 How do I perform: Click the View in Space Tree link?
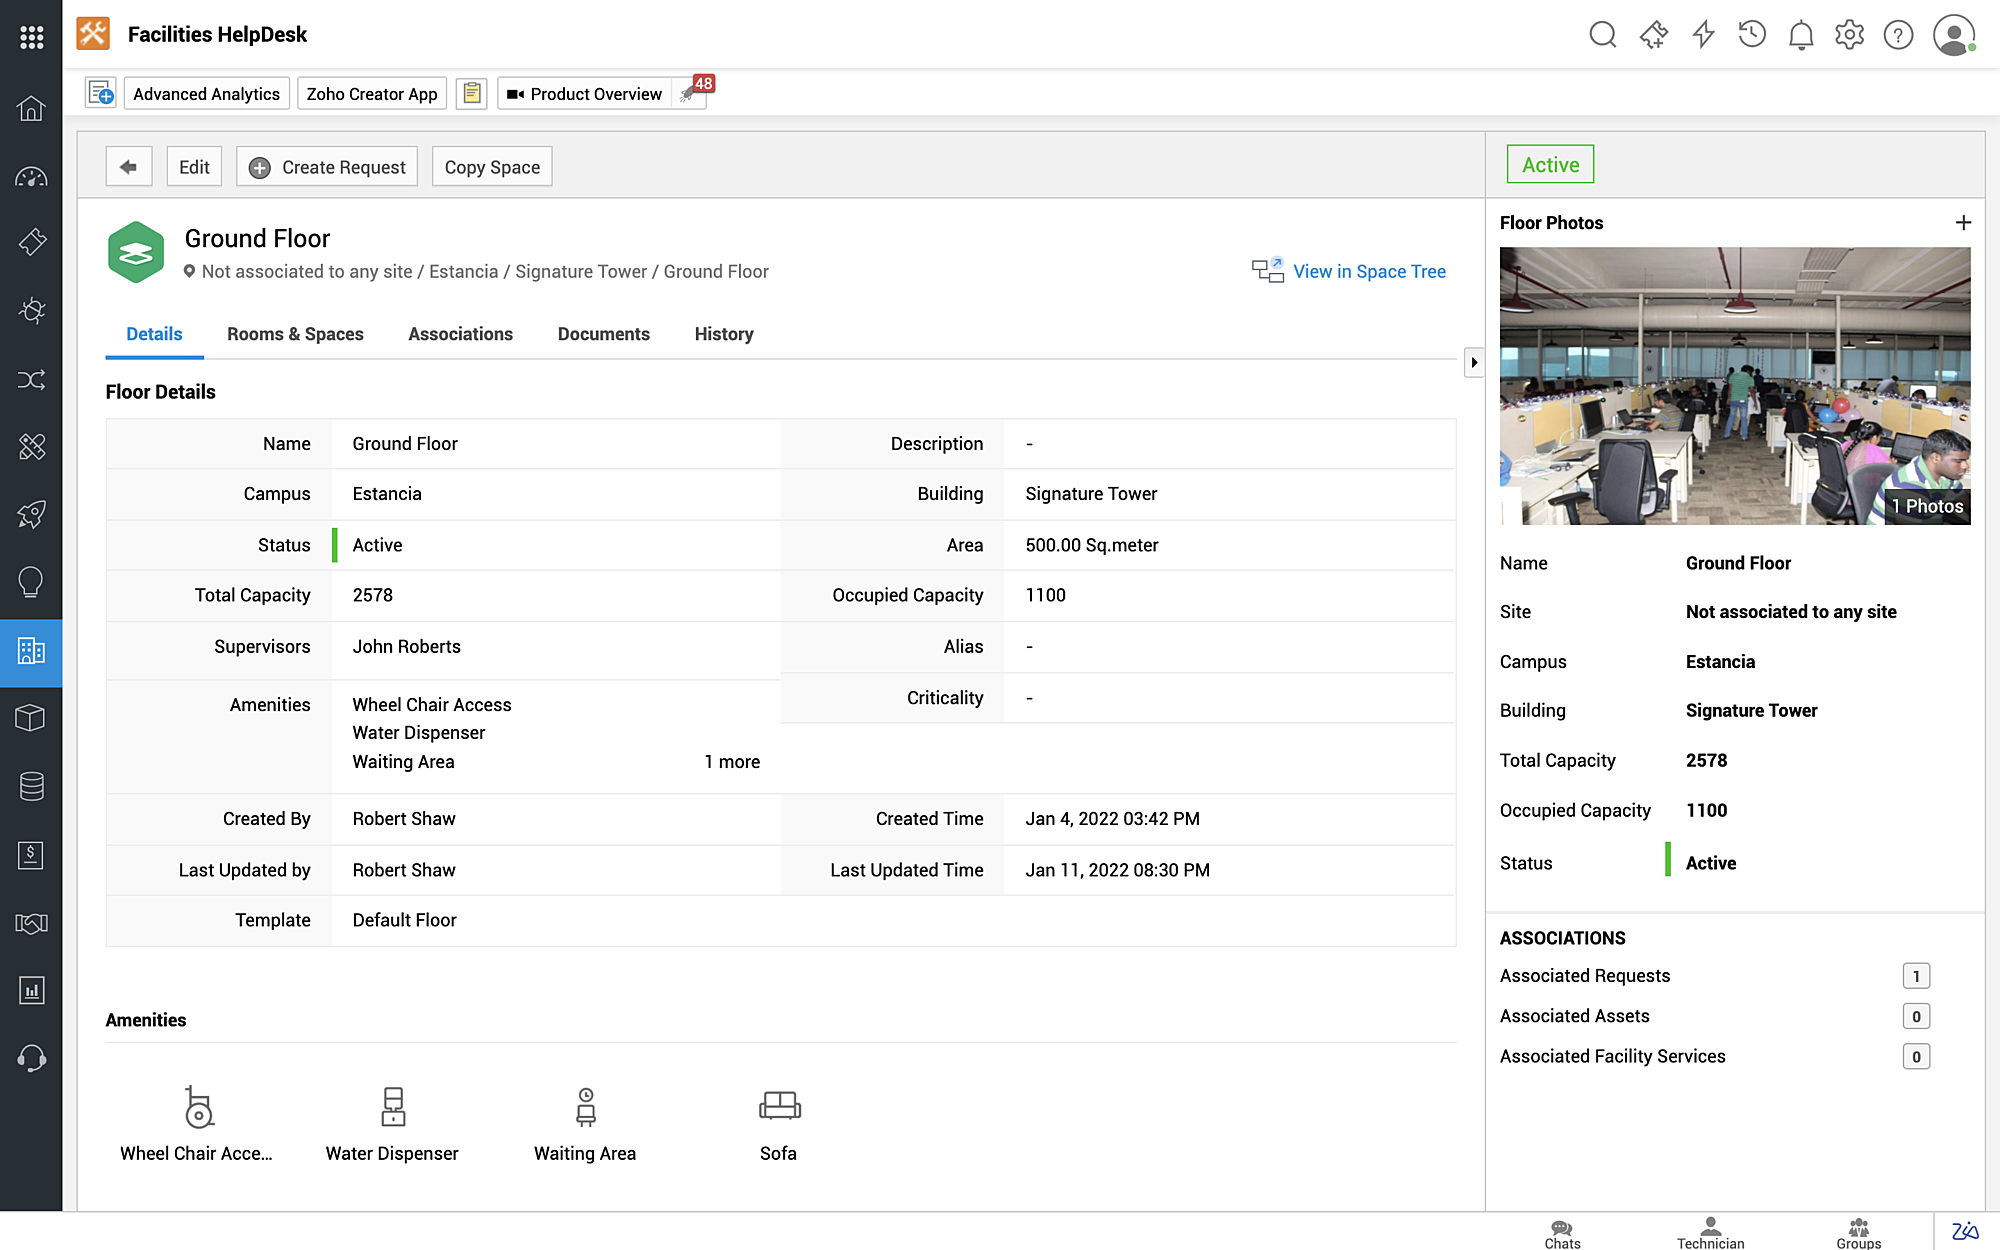1368,272
